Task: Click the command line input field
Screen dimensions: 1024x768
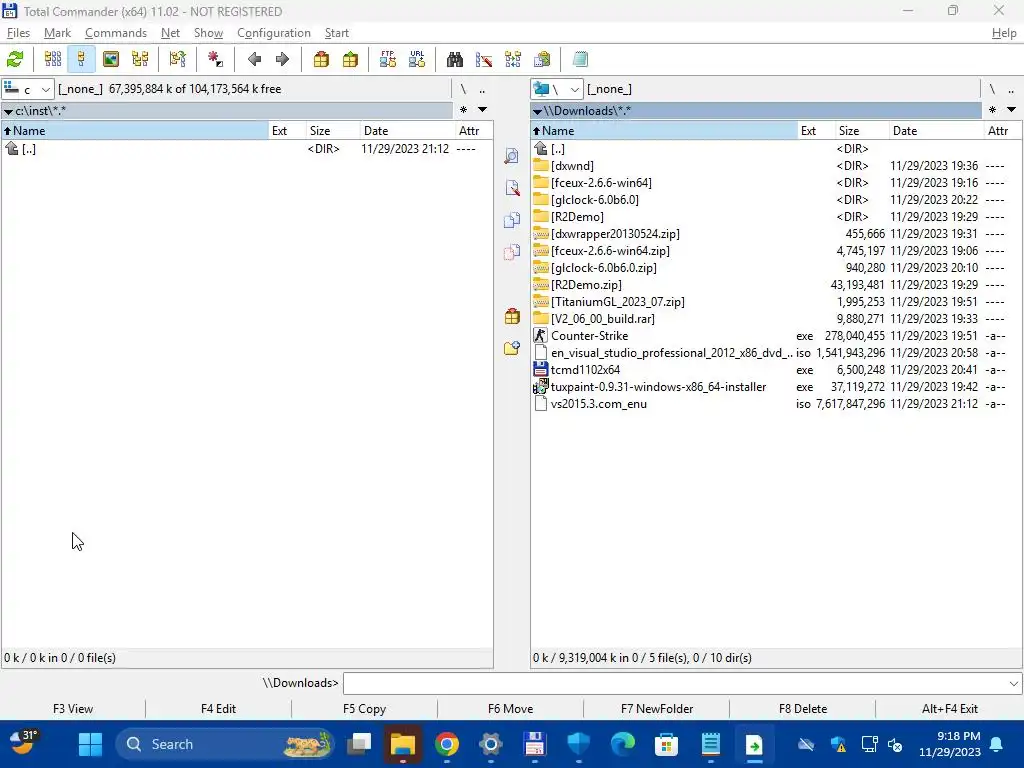Action: pos(674,683)
